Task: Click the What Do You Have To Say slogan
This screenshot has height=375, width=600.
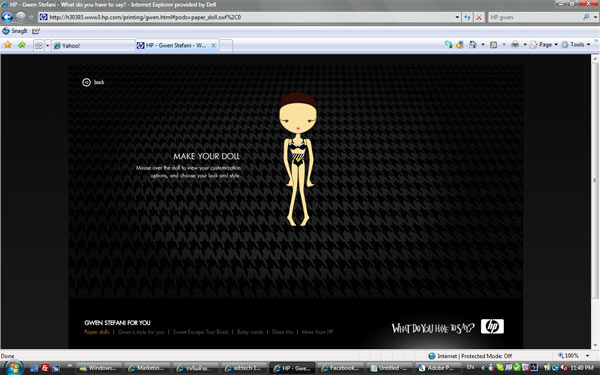Action: pyautogui.click(x=433, y=328)
